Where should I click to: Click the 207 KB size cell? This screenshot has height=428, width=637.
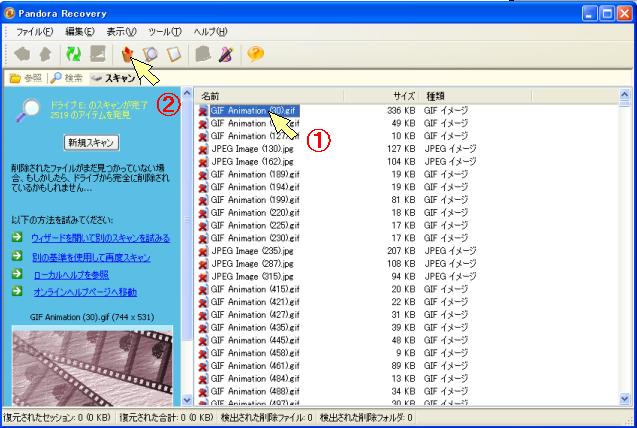tap(401, 251)
